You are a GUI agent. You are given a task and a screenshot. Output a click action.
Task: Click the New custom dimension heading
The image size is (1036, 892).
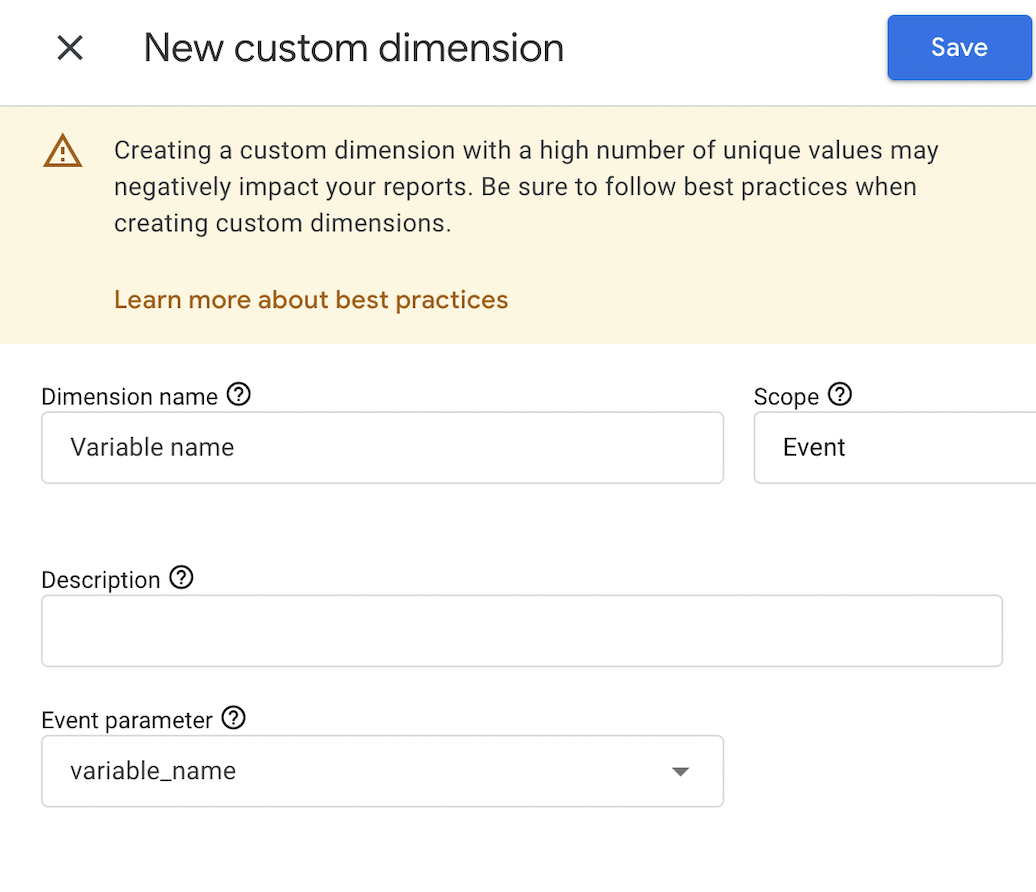tap(353, 47)
